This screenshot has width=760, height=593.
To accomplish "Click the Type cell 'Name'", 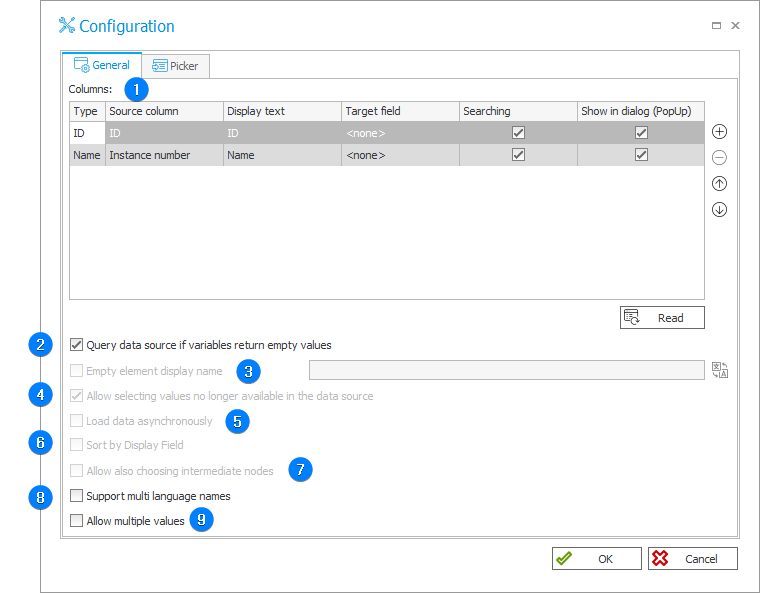I will pyautogui.click(x=87, y=155).
